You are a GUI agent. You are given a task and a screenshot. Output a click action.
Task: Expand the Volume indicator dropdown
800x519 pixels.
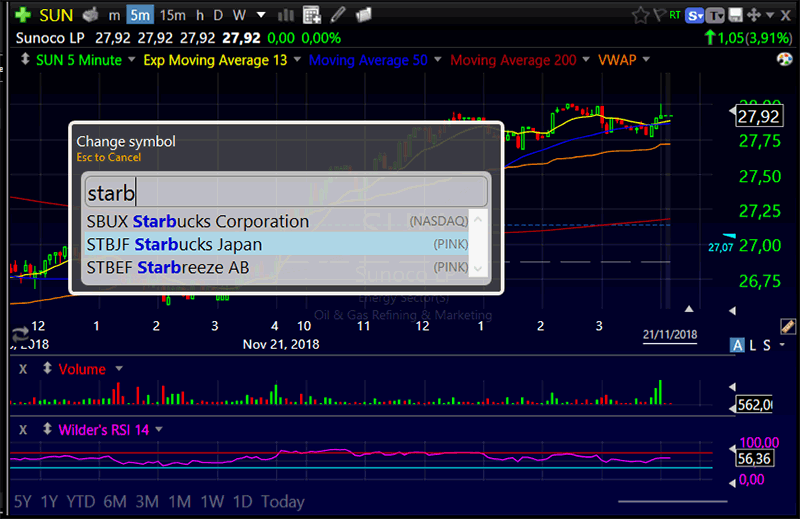(x=119, y=368)
